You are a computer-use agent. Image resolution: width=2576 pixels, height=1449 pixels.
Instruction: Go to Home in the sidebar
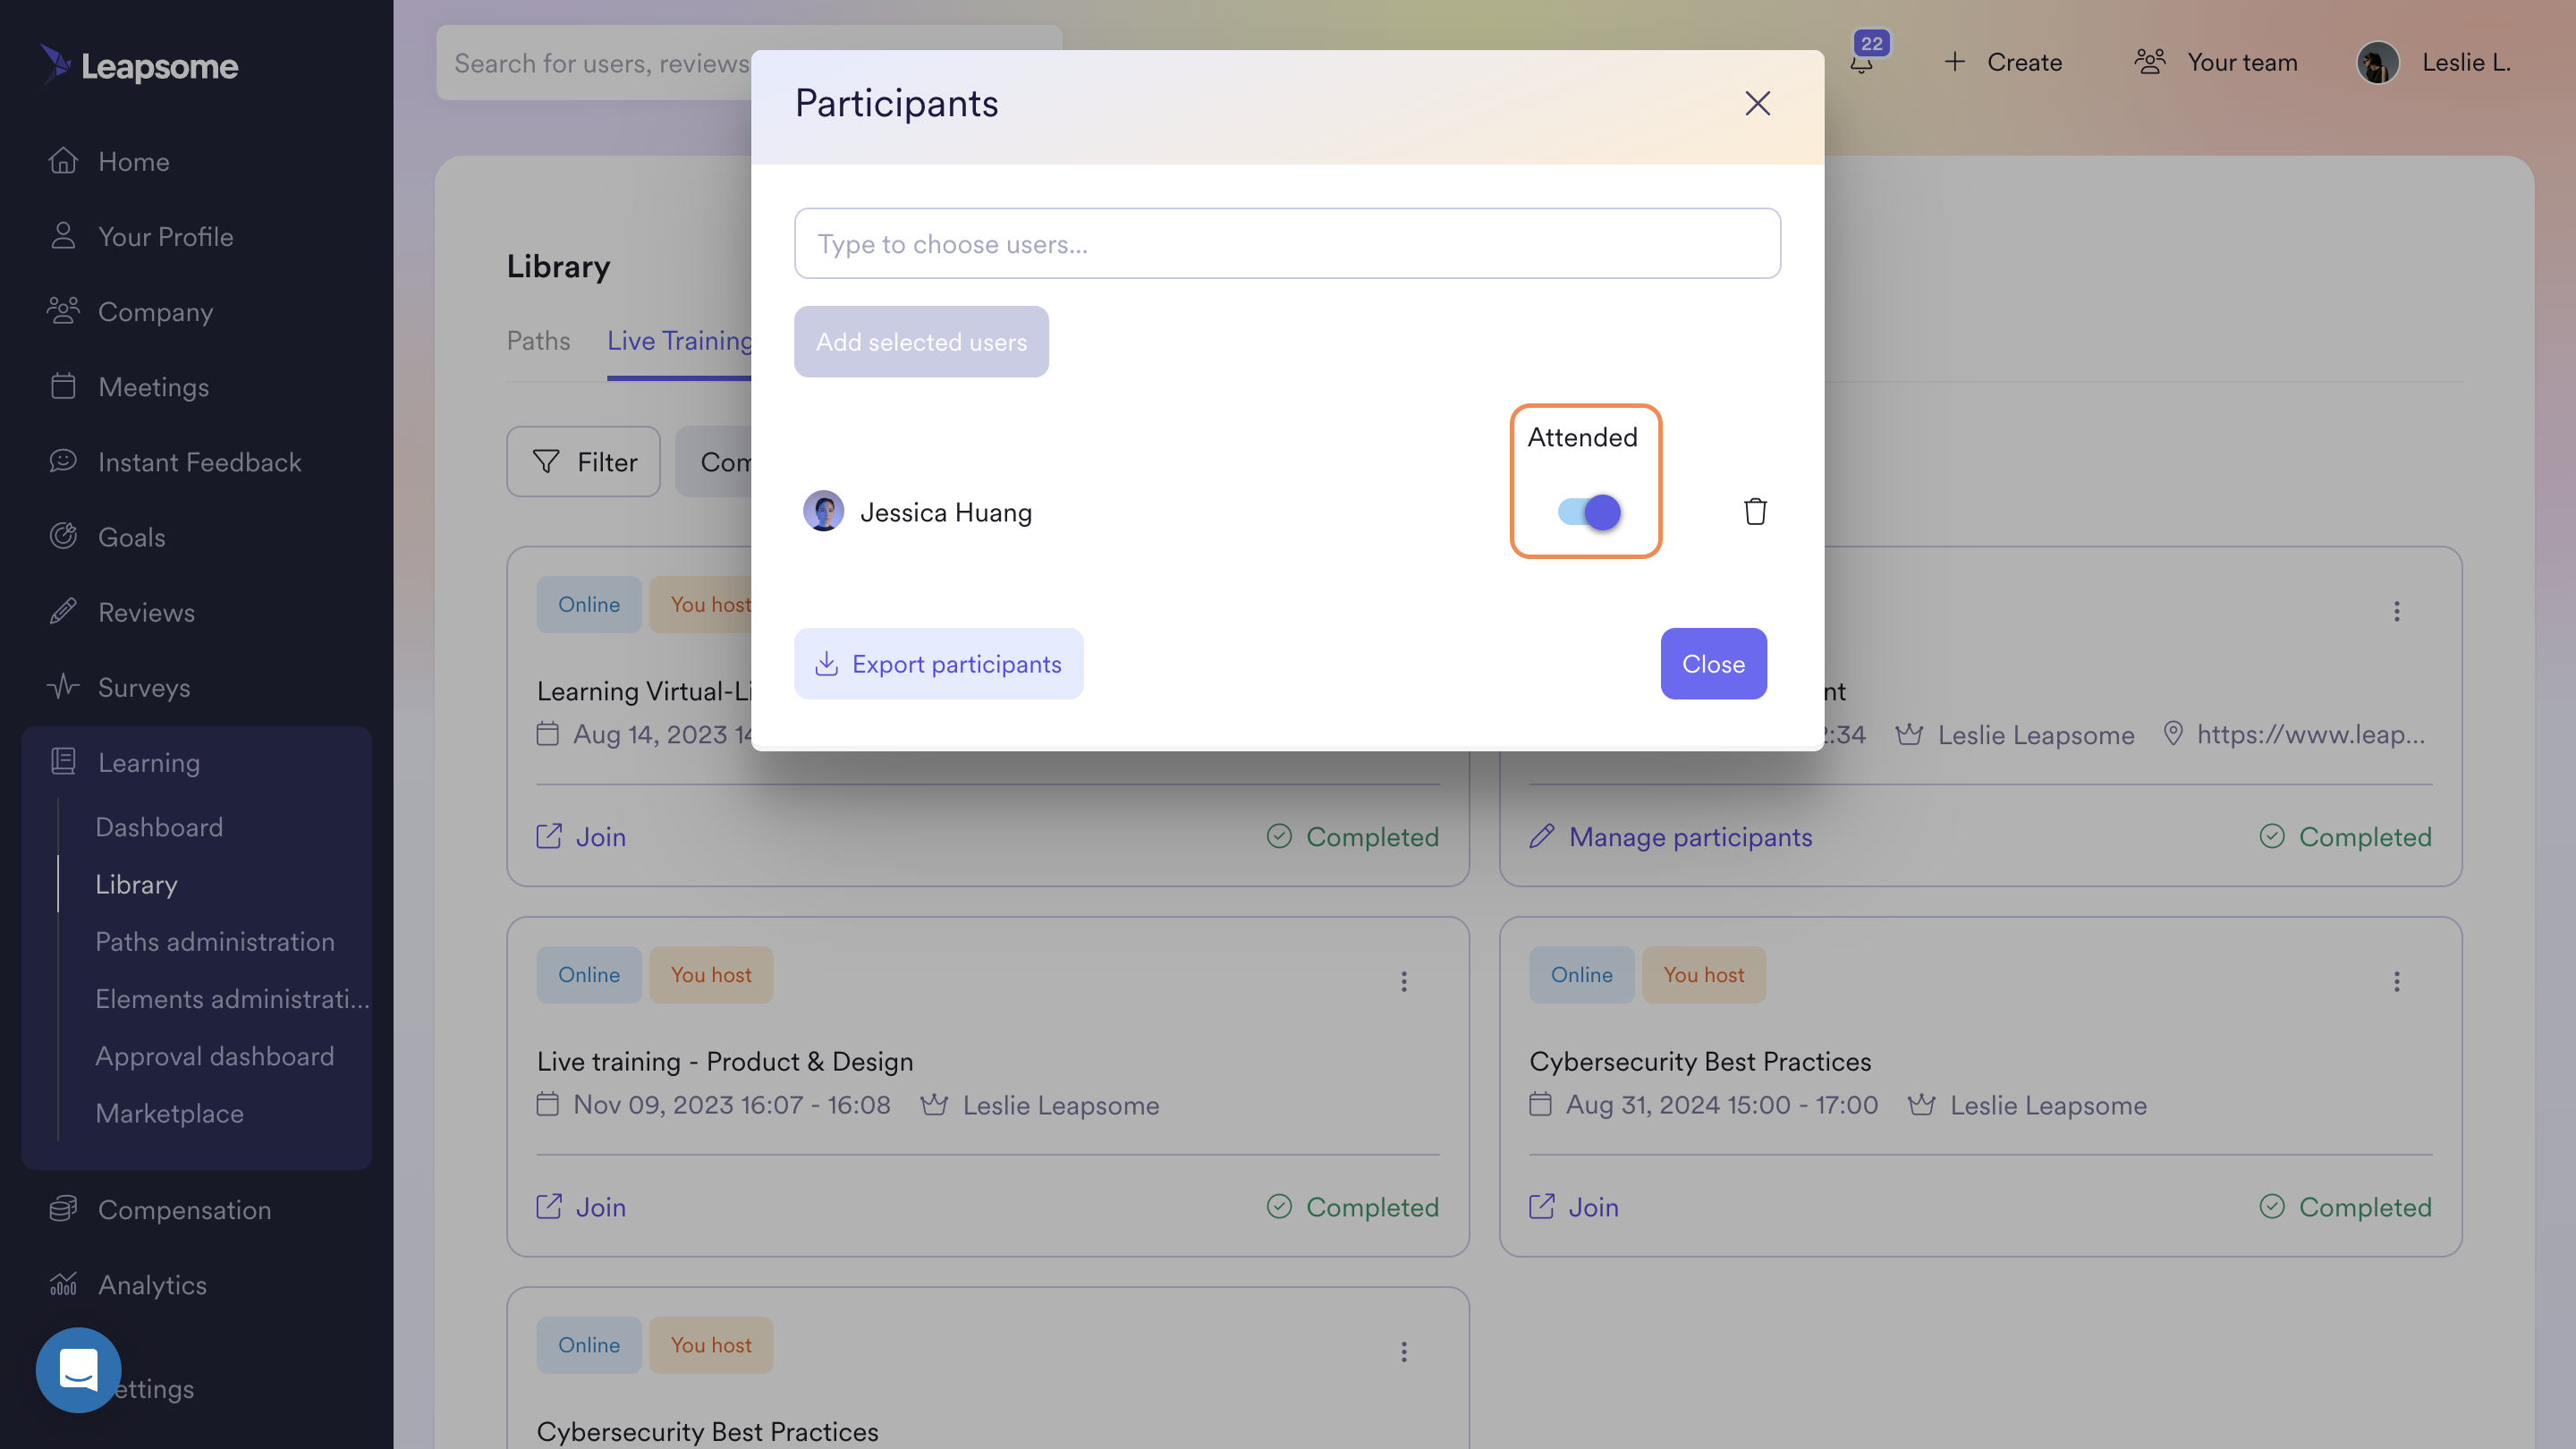(x=108, y=161)
